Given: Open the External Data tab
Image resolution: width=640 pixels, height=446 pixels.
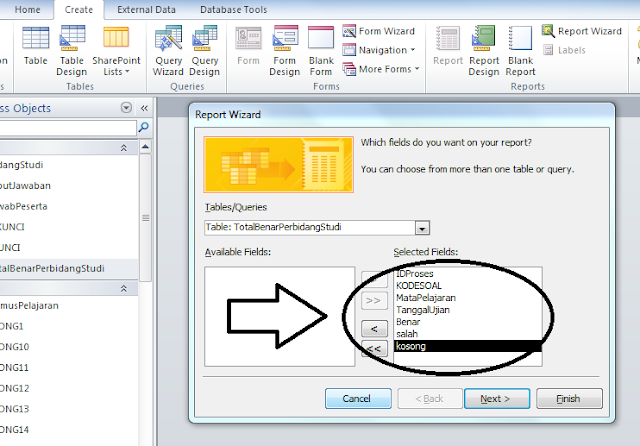Looking at the screenshot, I should (146, 9).
